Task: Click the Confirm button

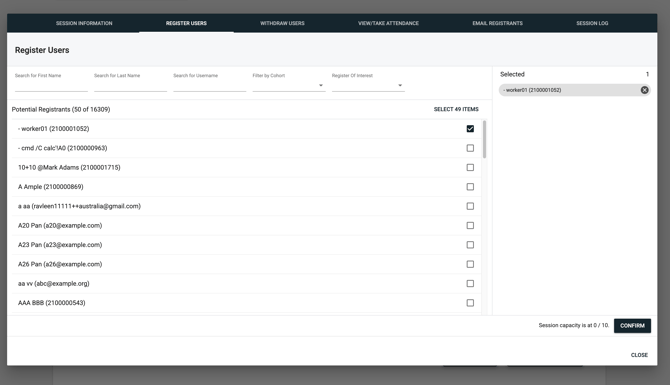Action: 632,326
